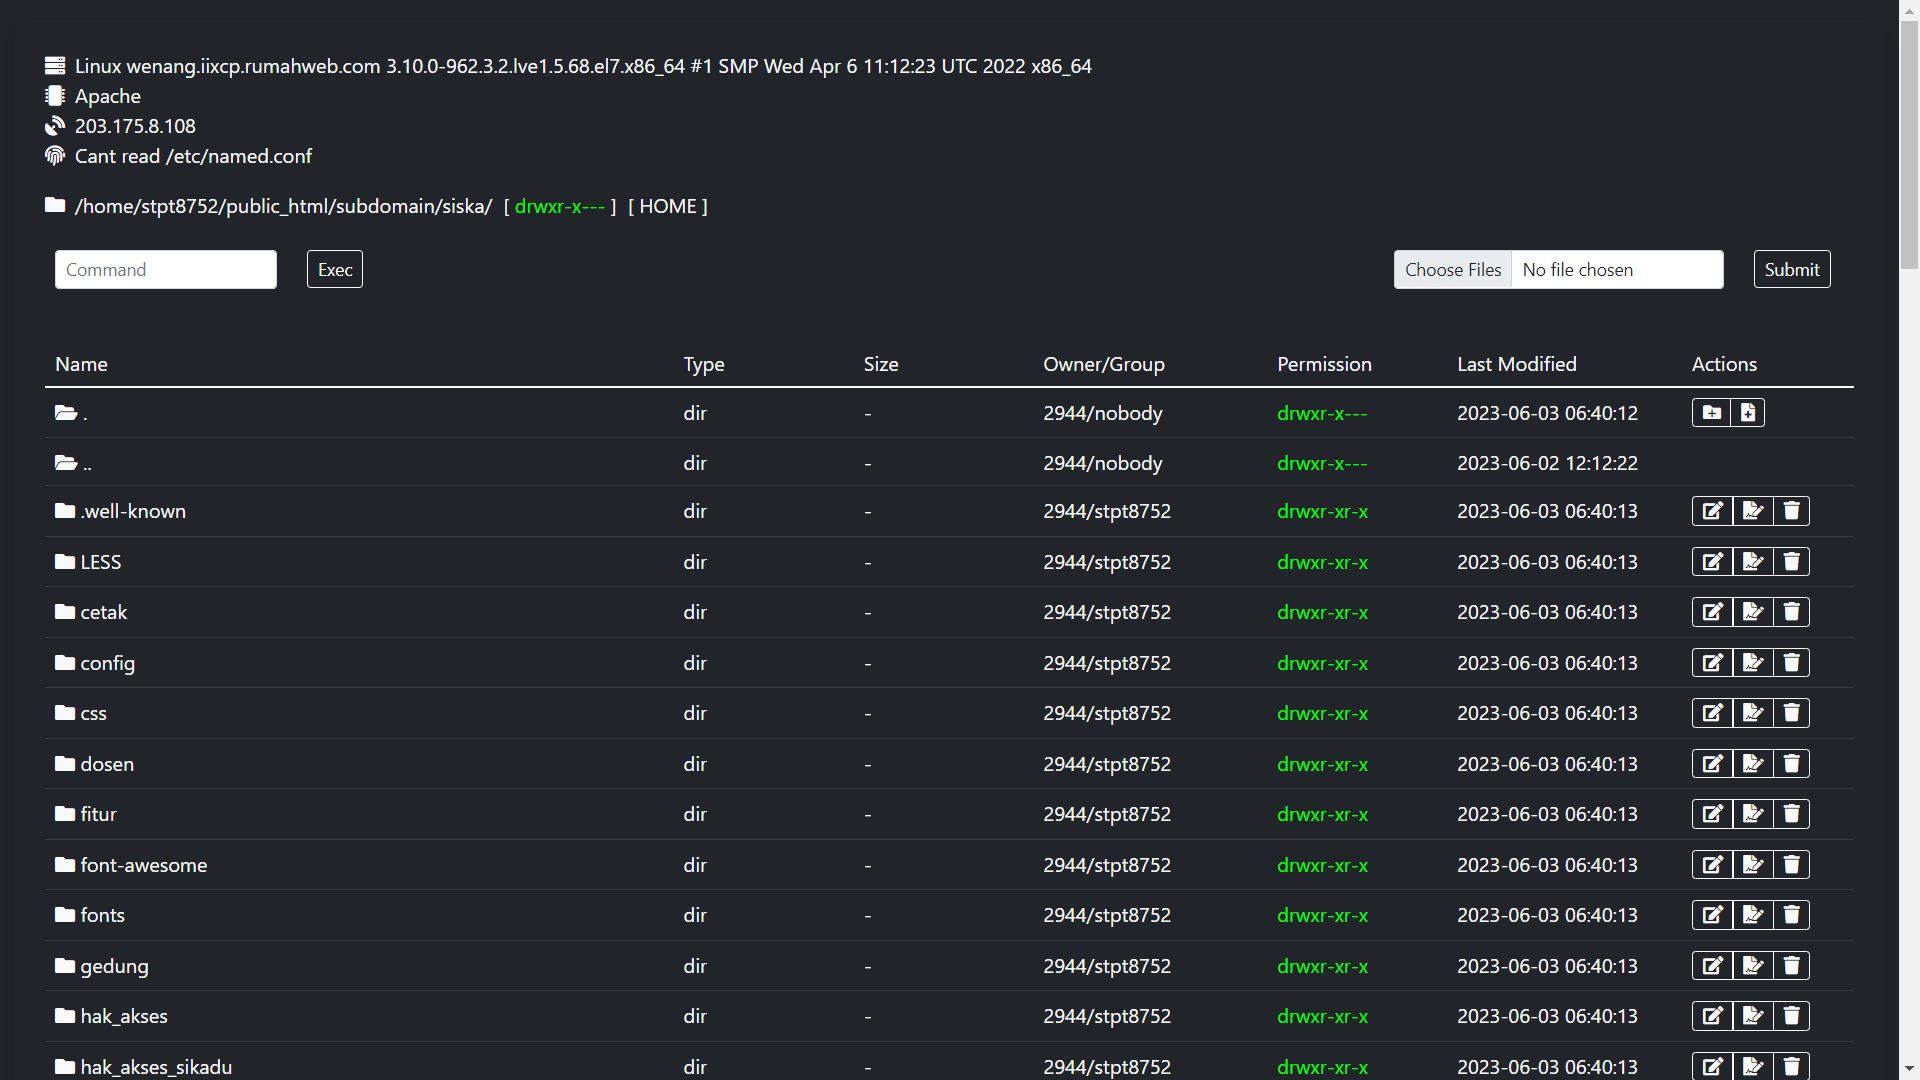1920x1080 pixels.
Task: Click the file-signature icon for font-awesome
Action: pos(1752,865)
